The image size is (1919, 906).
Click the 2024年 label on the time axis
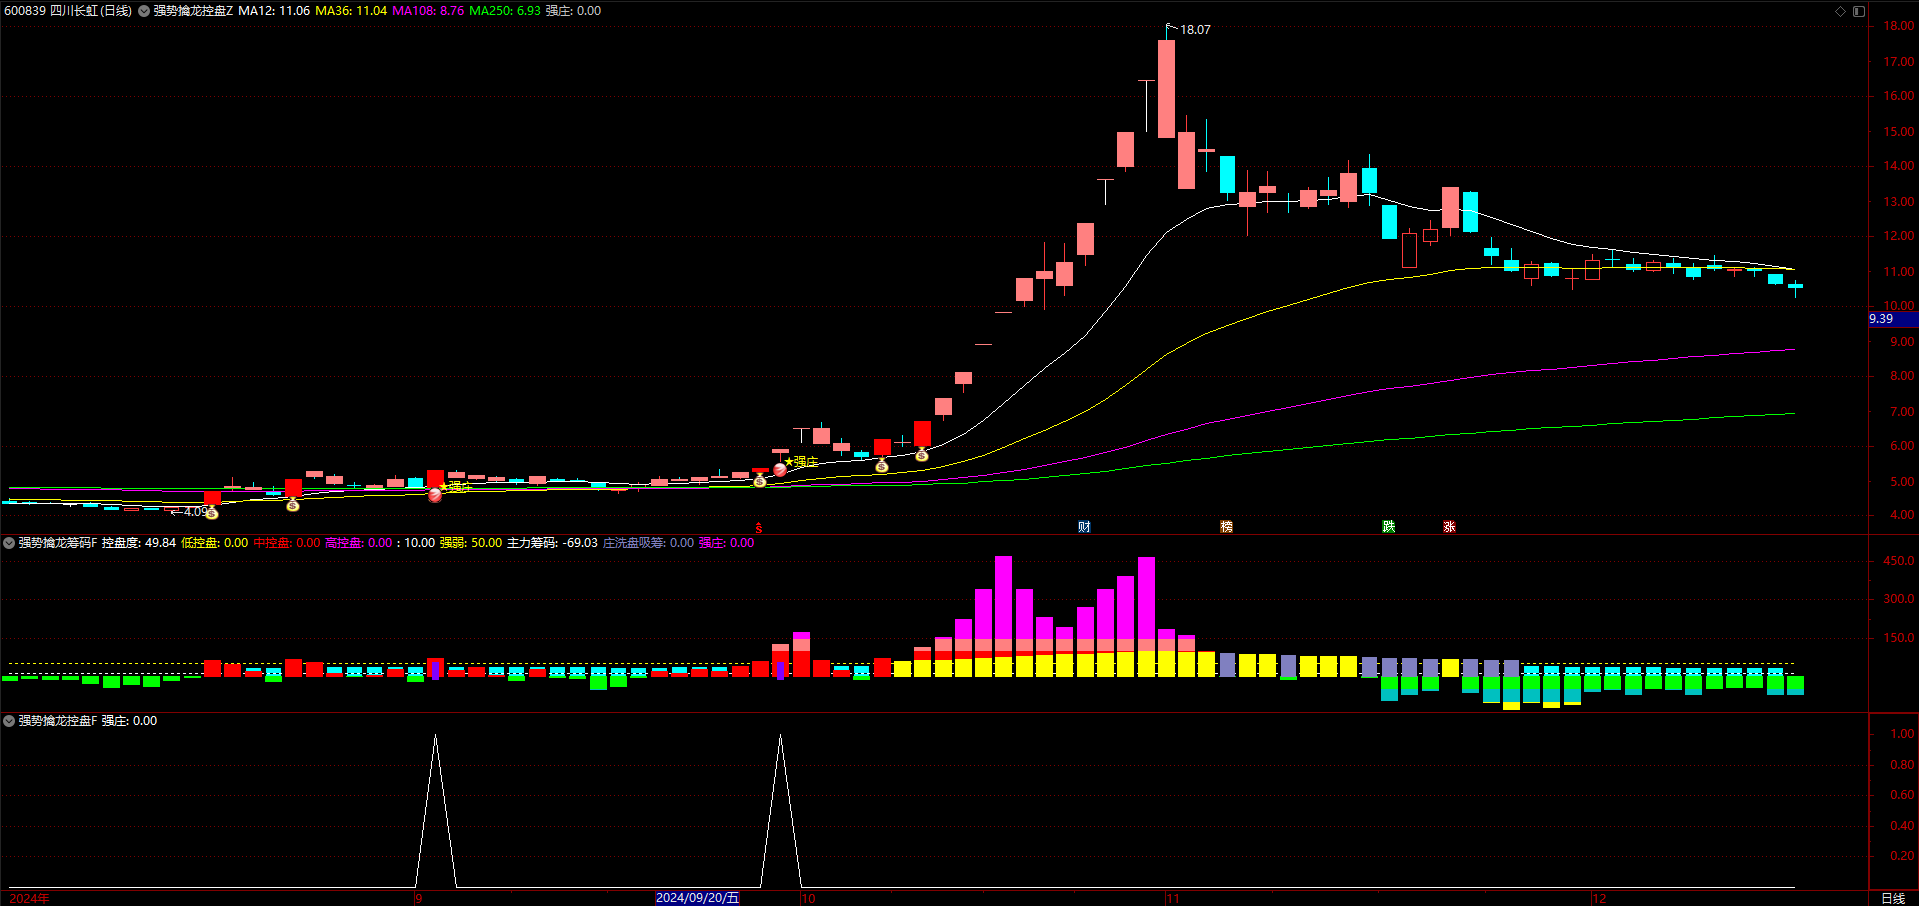[29, 898]
